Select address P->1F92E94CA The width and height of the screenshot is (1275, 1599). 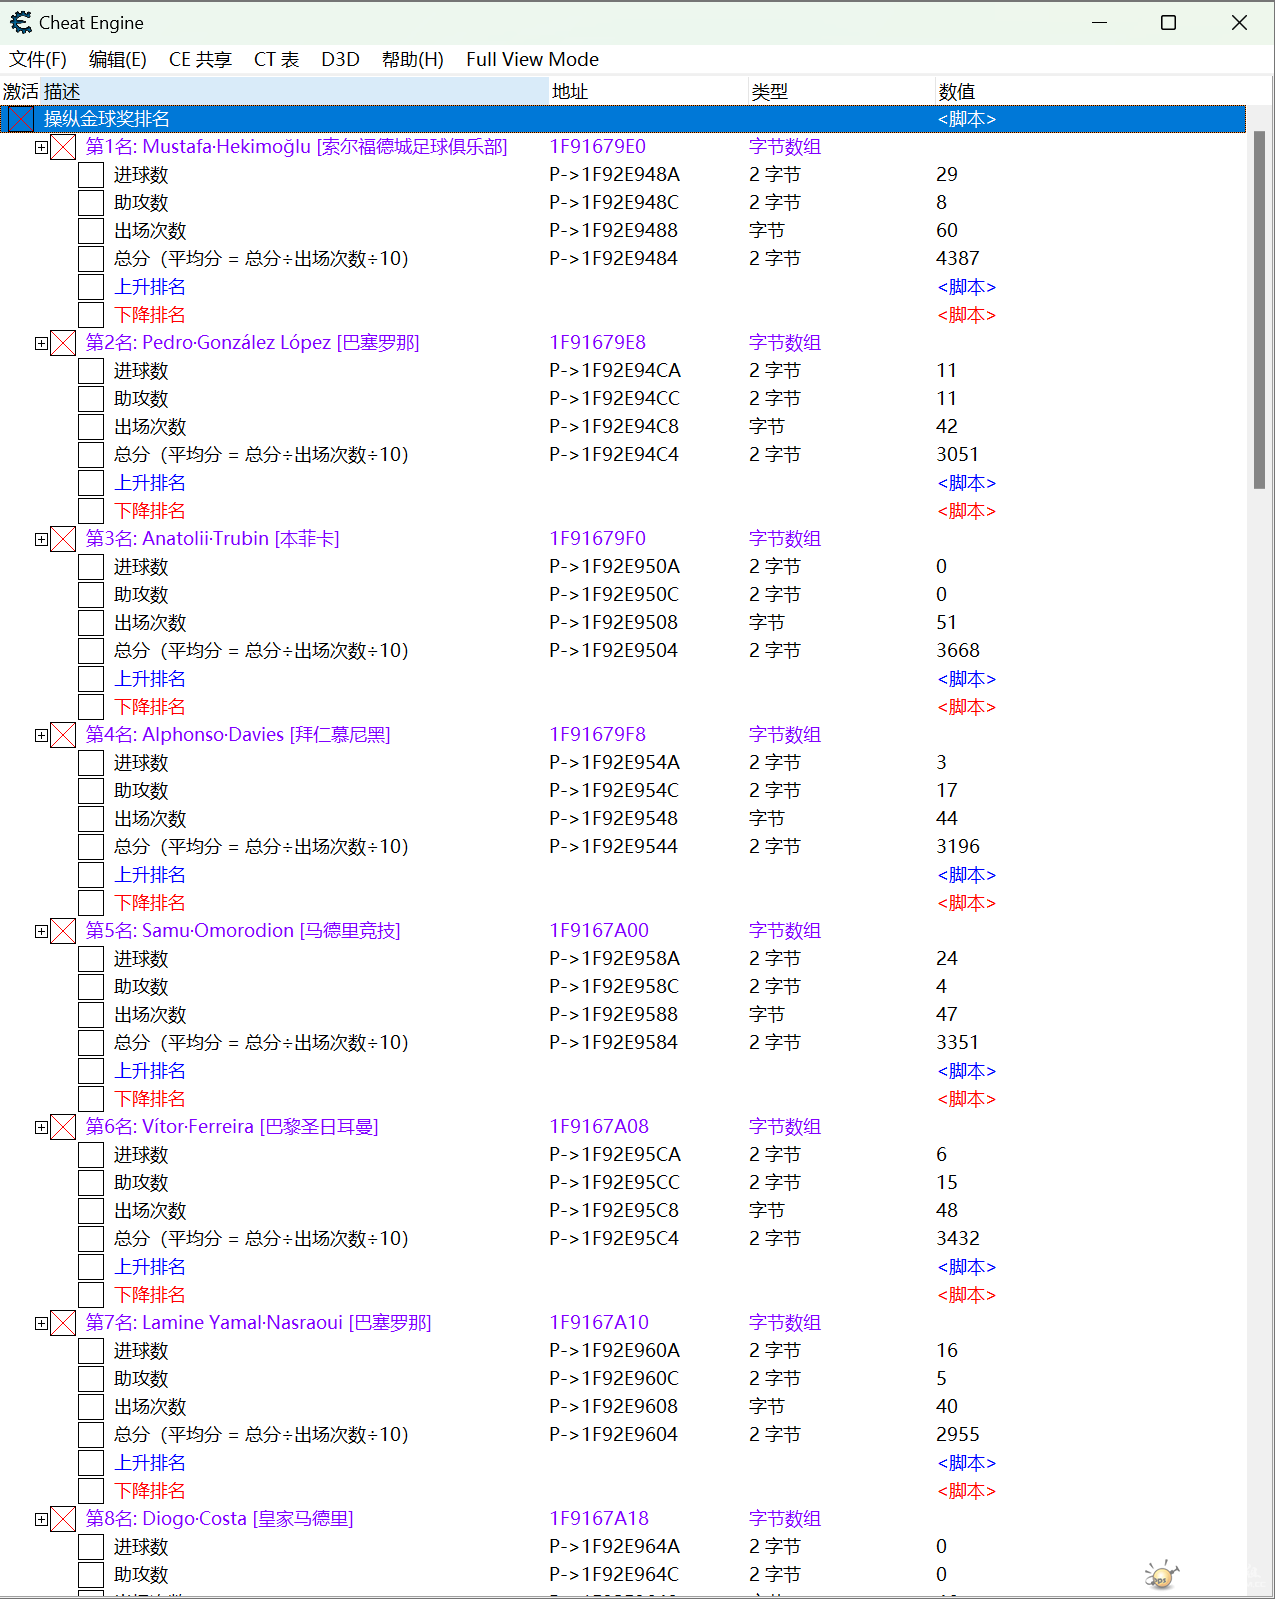point(615,371)
